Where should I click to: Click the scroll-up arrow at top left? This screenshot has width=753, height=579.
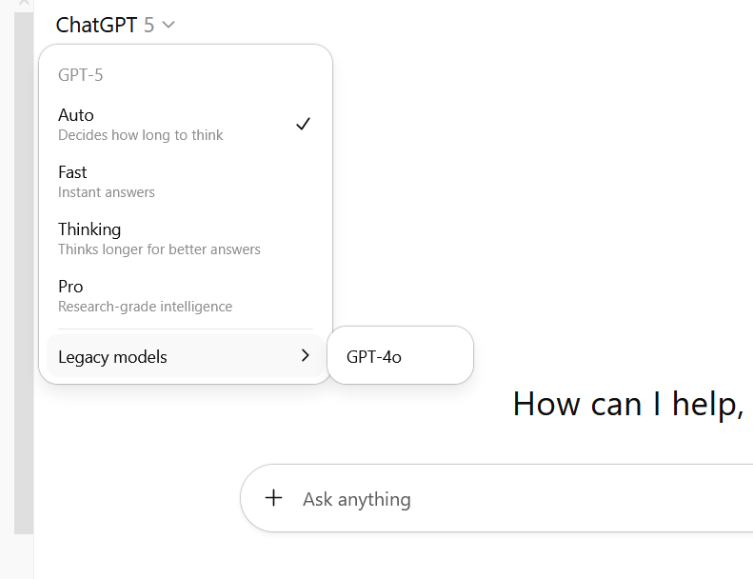pyautogui.click(x=23, y=4)
